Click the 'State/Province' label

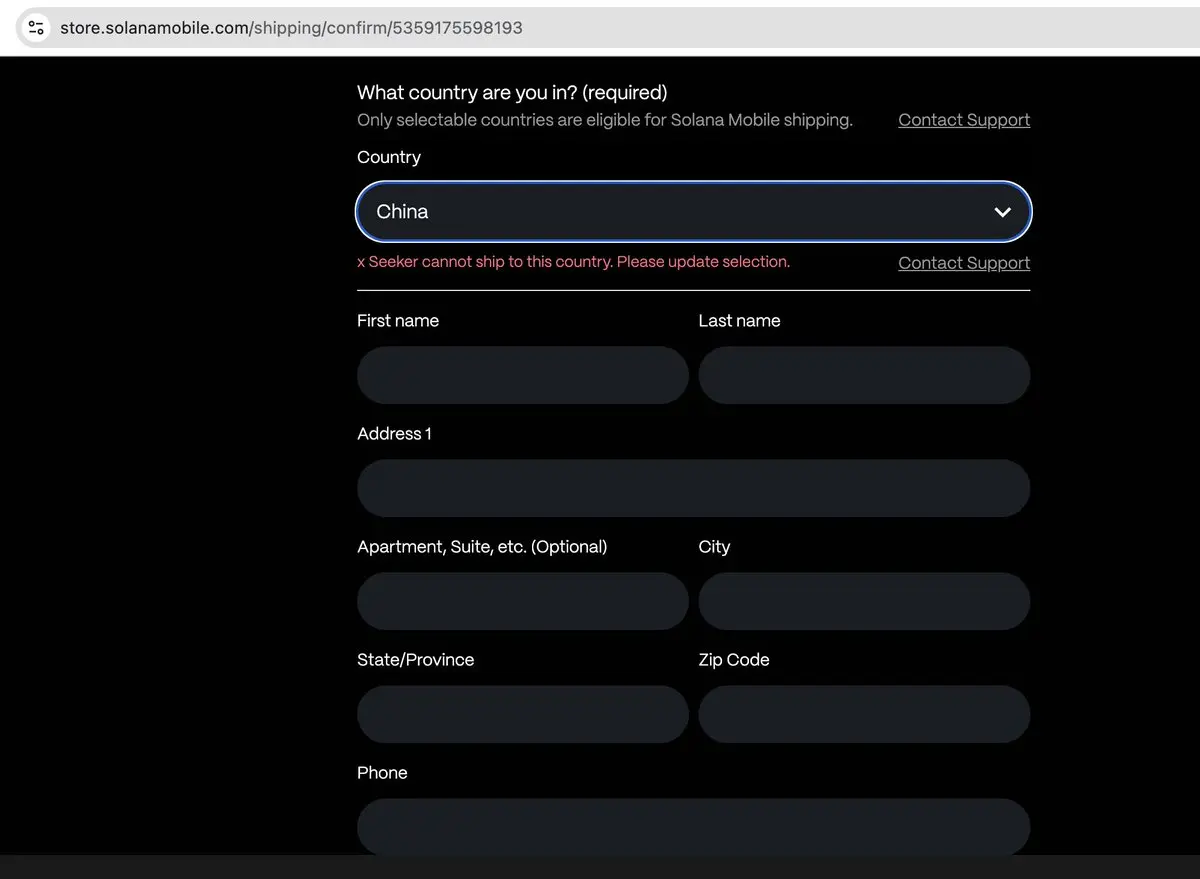[x=415, y=660]
